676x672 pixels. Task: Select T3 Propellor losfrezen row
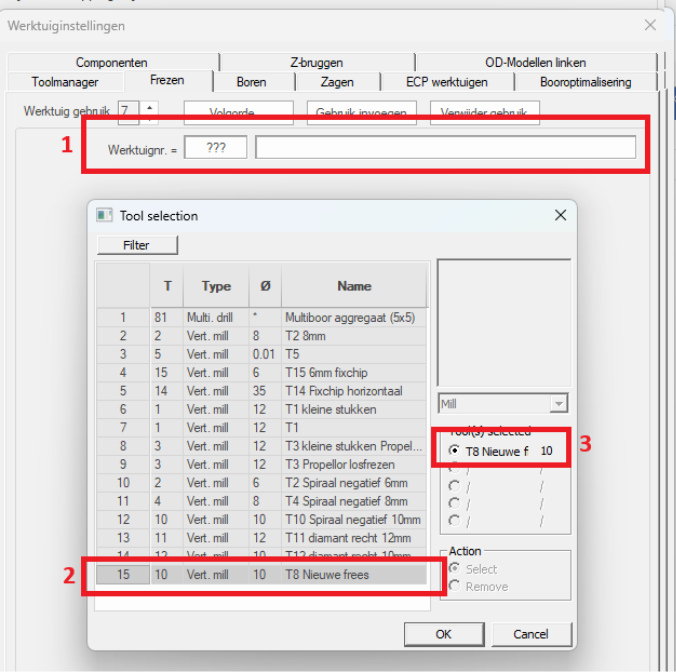click(262, 464)
